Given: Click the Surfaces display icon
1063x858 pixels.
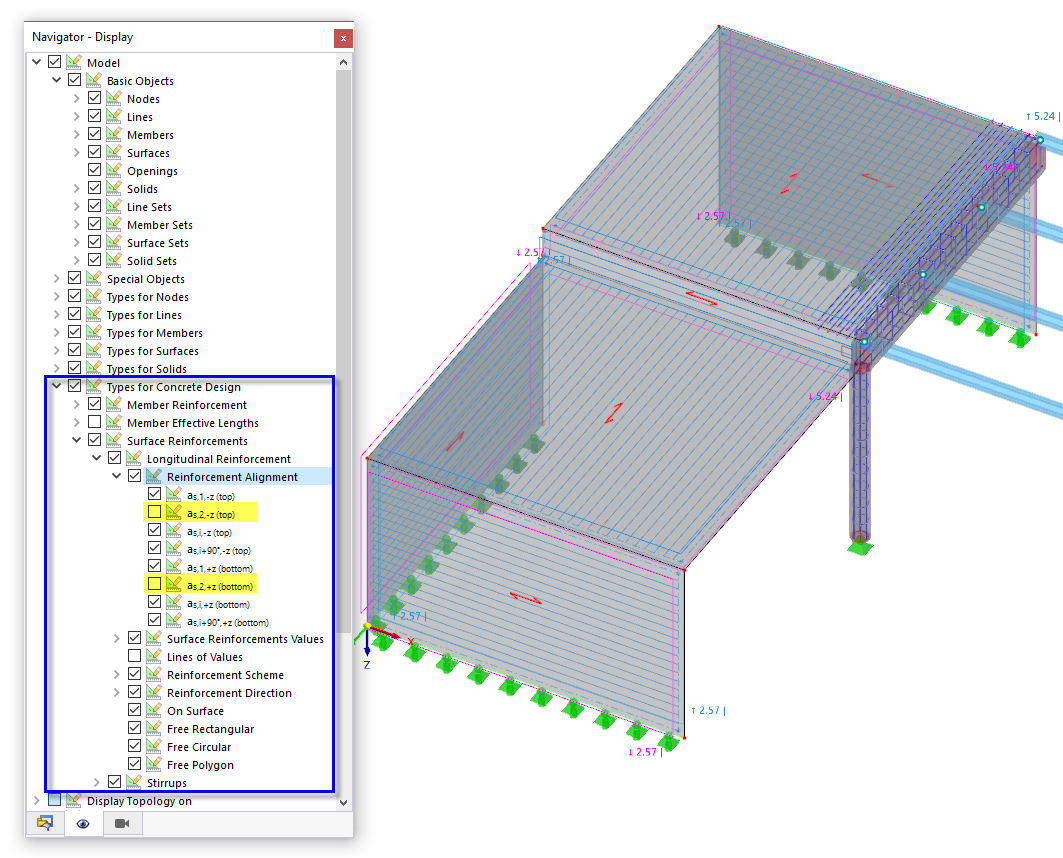Looking at the screenshot, I should point(114,152).
